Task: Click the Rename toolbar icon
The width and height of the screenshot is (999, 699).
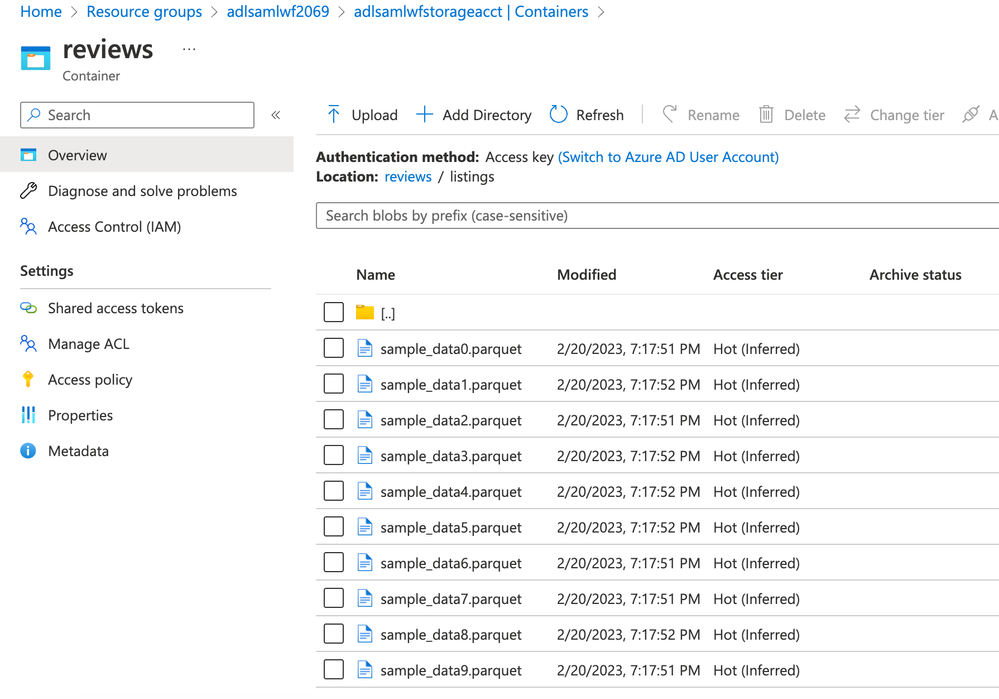Action: point(670,115)
